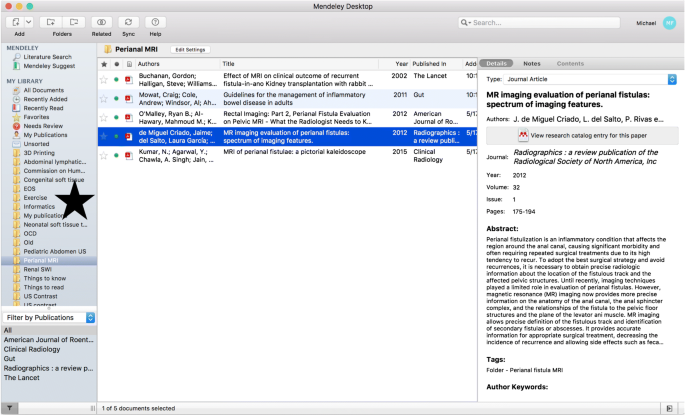Viewport: 685px width, 415px height.
Task: Open PDF icon of Mowat, Craig paper
Action: [x=128, y=98]
